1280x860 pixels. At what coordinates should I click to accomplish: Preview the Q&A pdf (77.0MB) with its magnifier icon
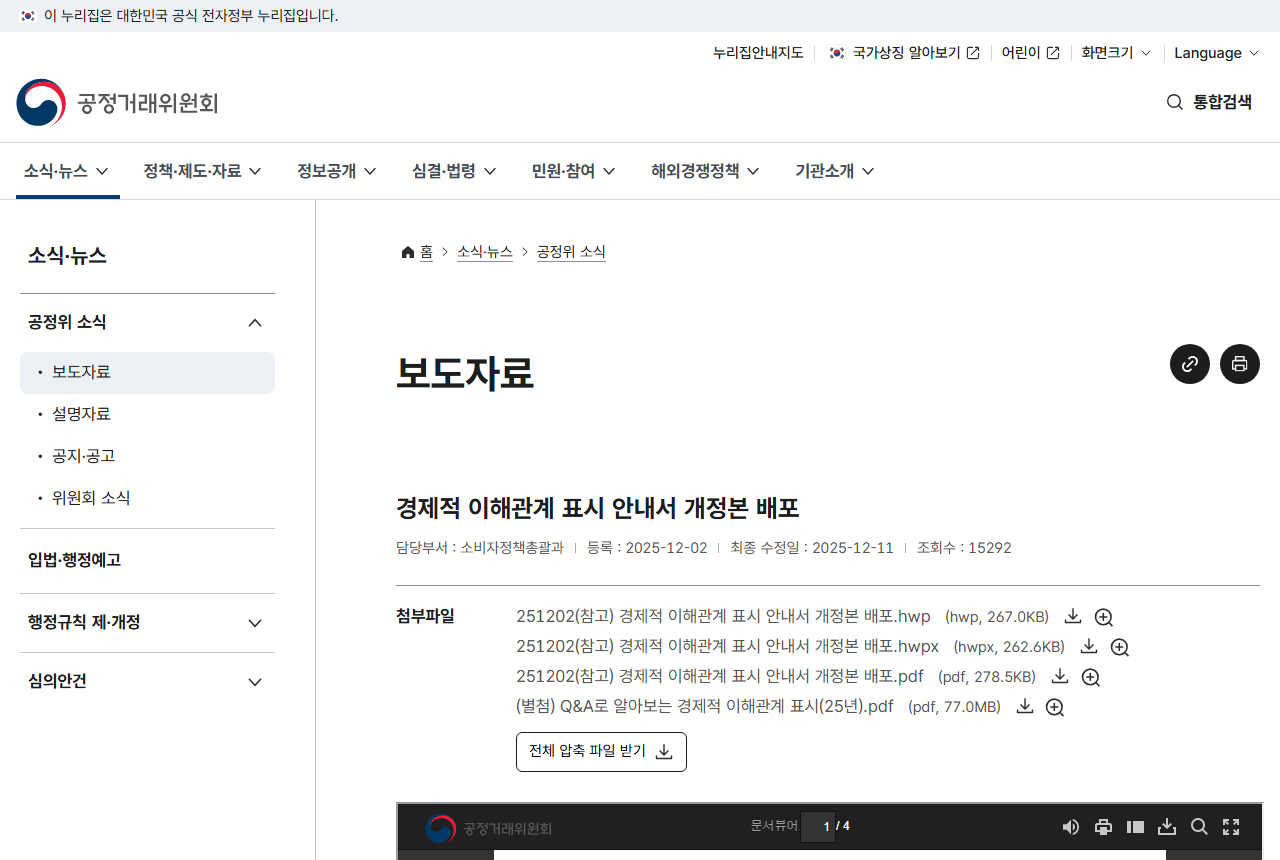coord(1055,707)
